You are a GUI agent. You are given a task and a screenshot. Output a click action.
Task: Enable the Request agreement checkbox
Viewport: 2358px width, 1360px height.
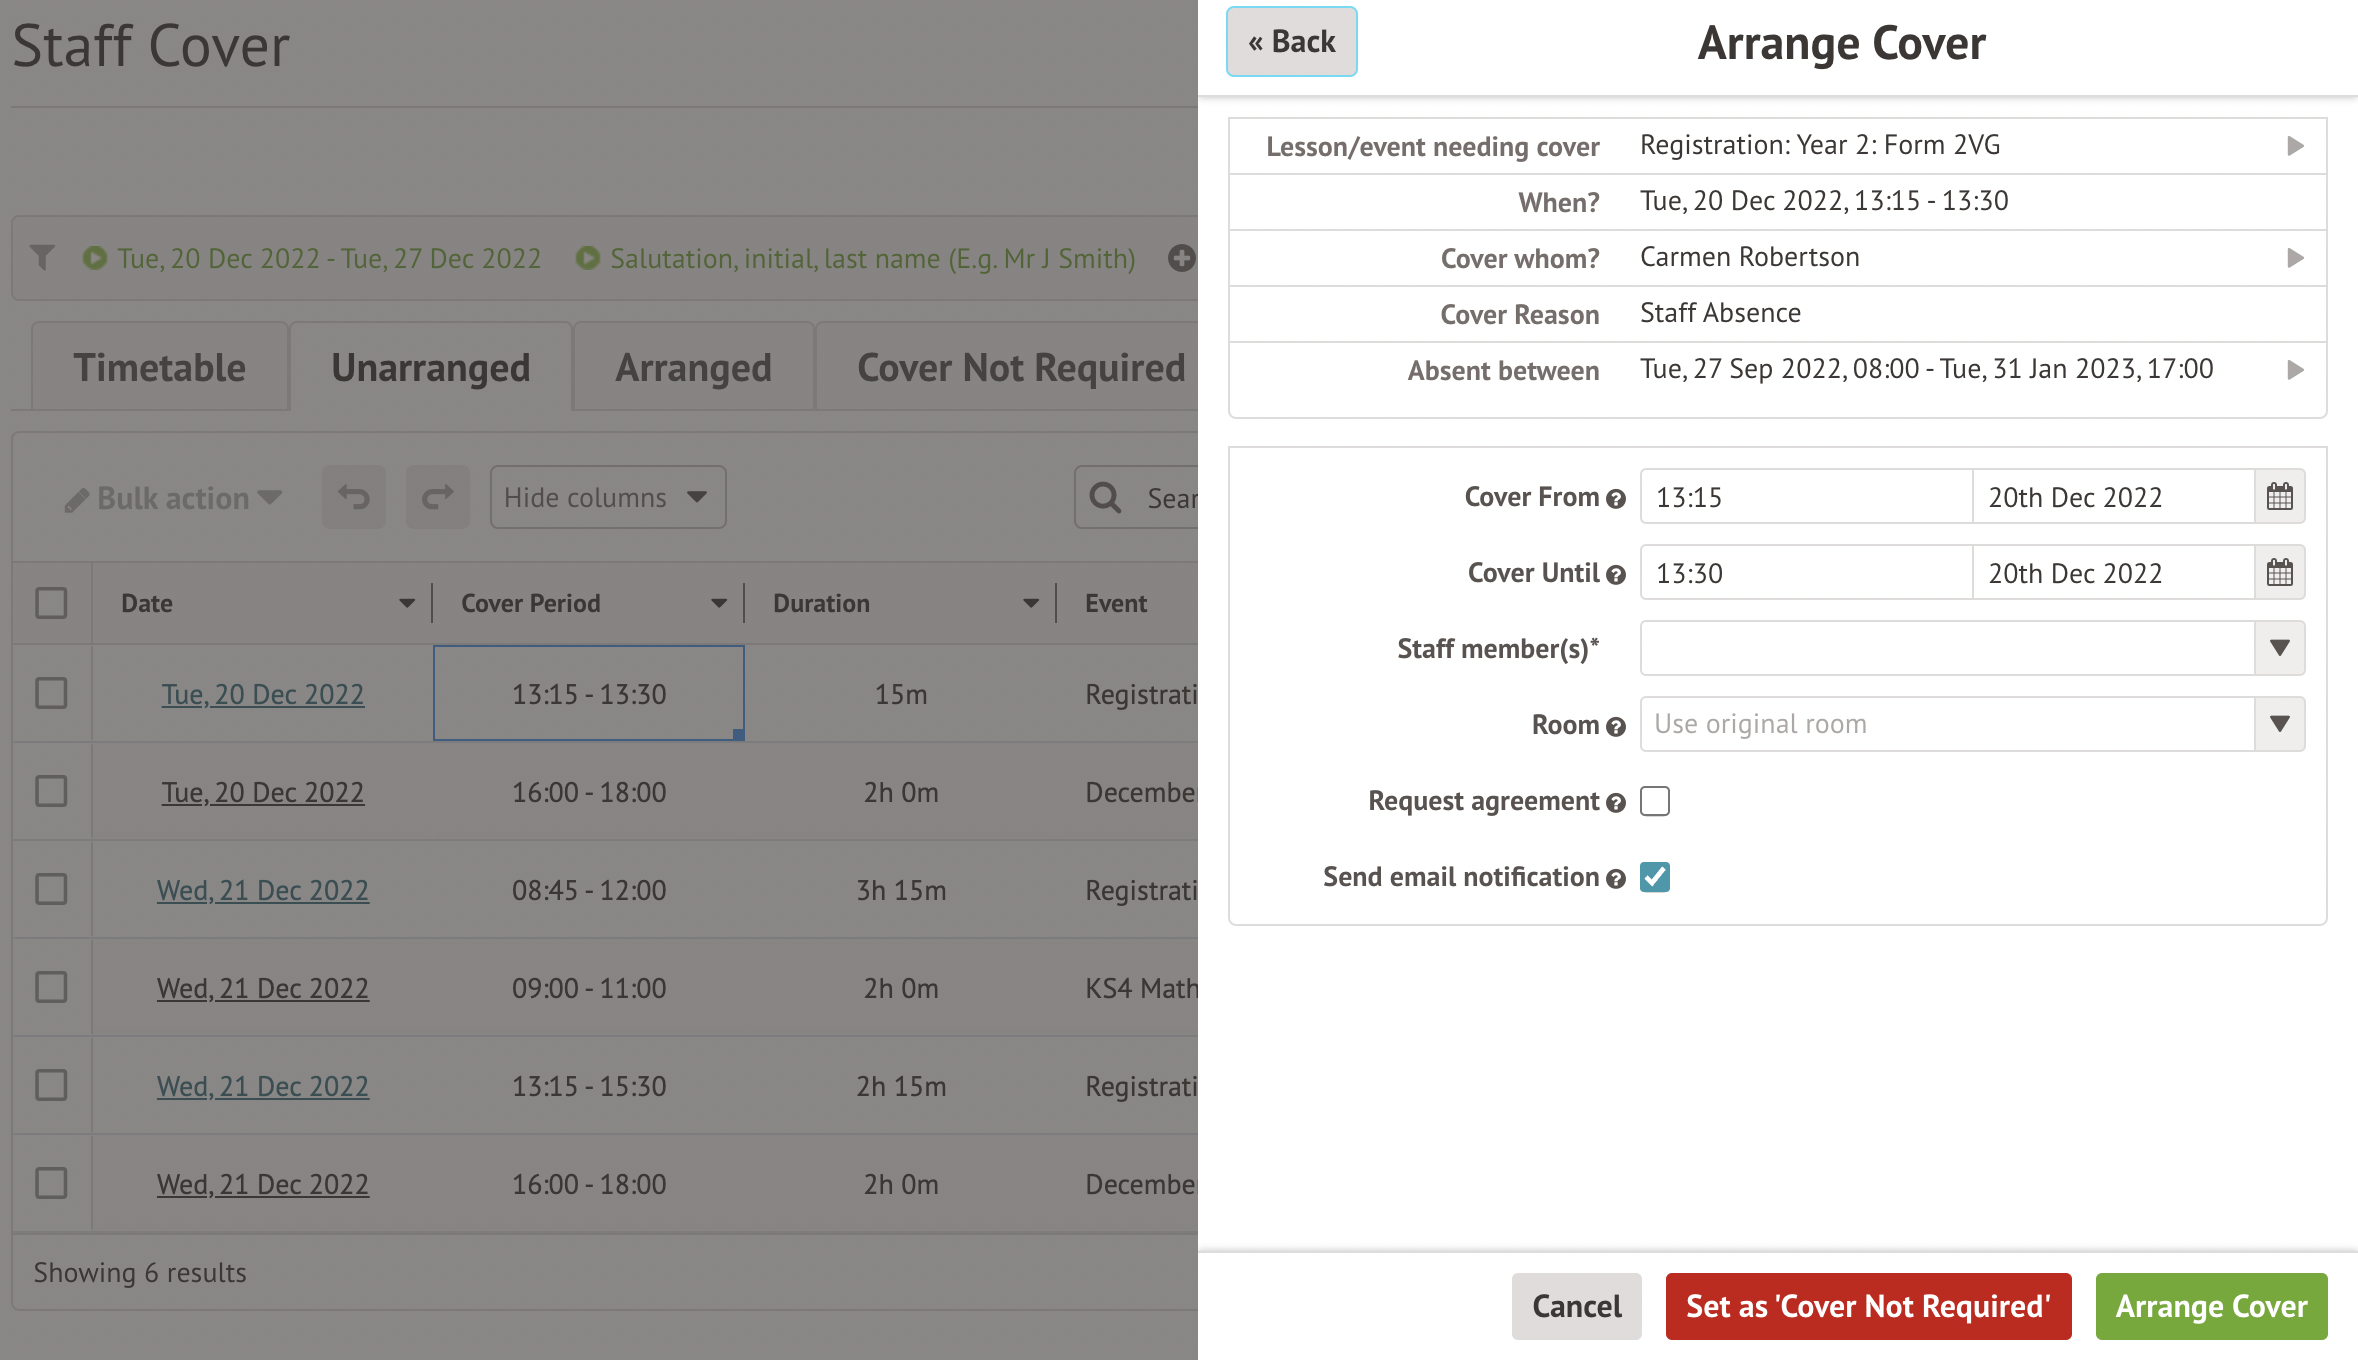click(1655, 801)
